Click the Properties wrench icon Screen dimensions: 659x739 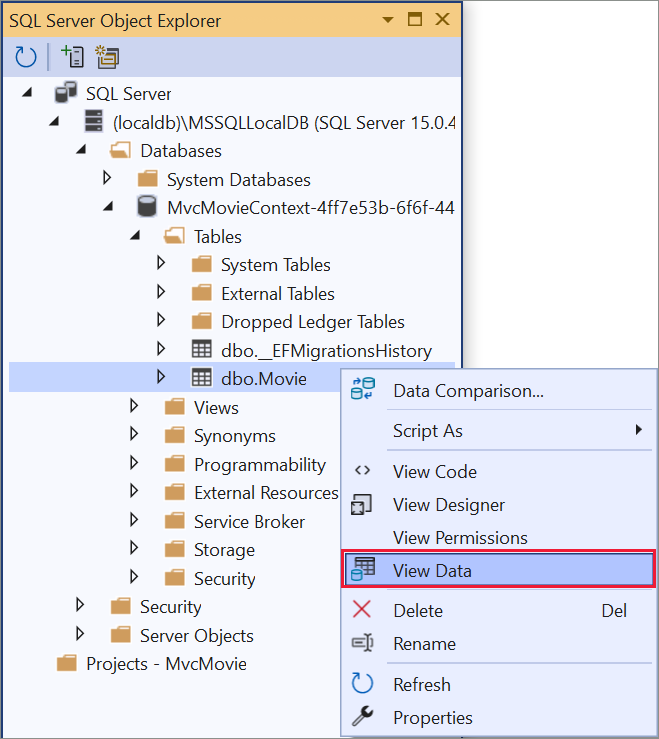tap(362, 717)
